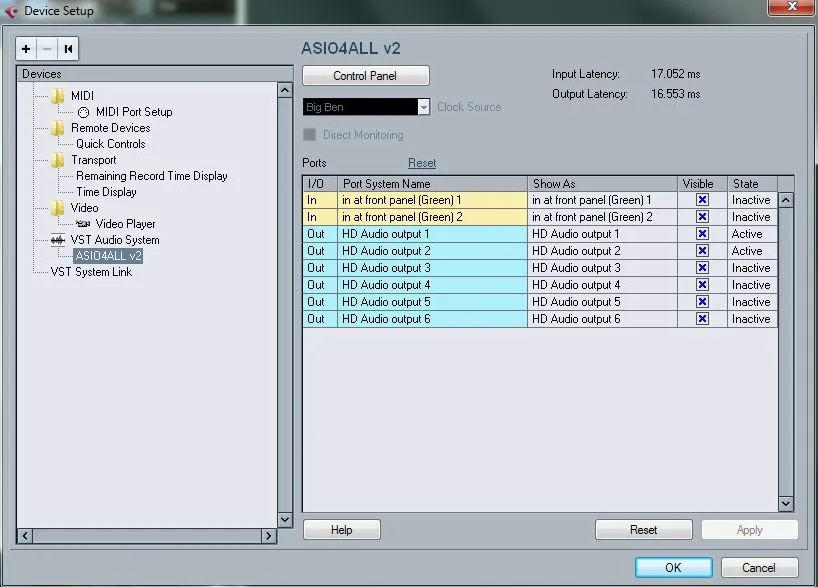818x587 pixels.
Task: Click the Reset link above ports
Action: (421, 163)
